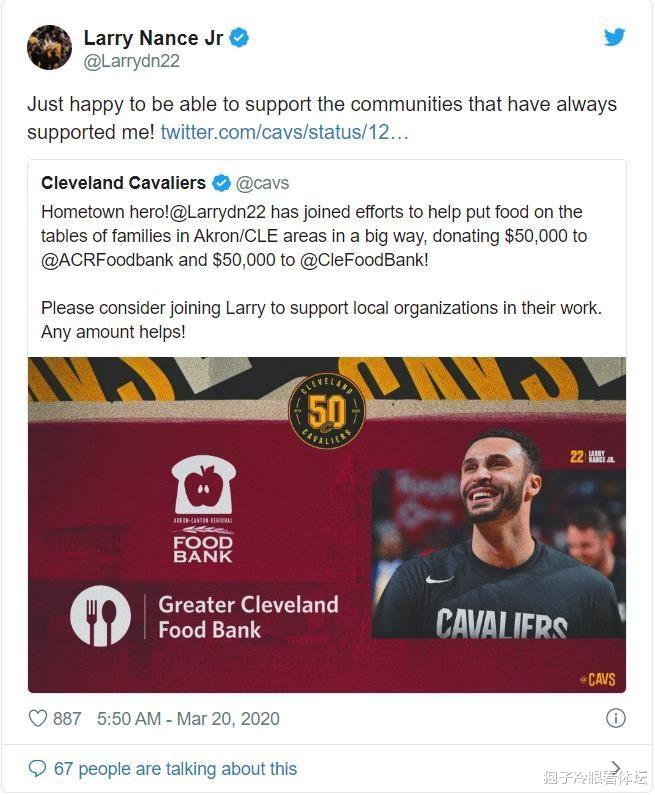Open the tweet info icon
The image size is (655, 795).
pyautogui.click(x=616, y=718)
